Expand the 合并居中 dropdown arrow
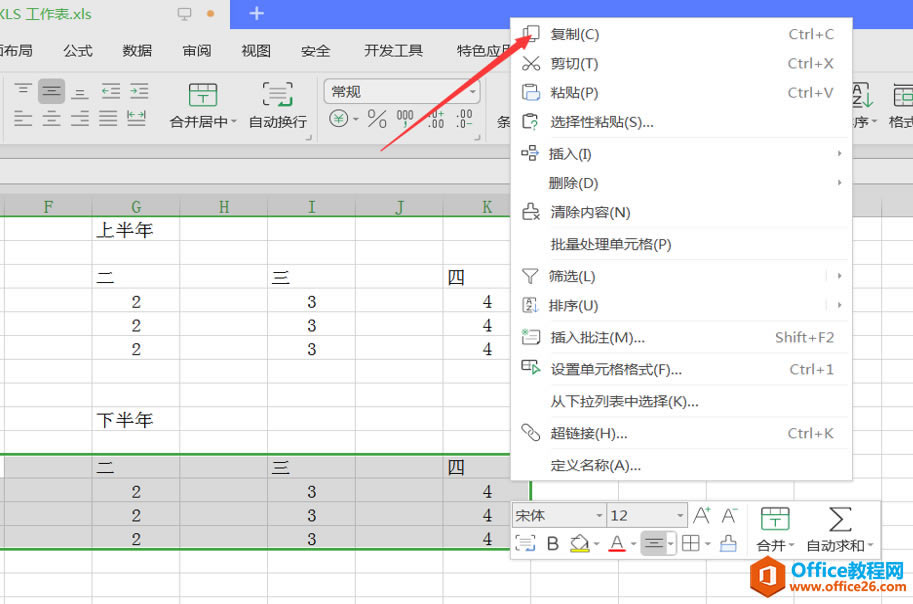 coord(234,122)
